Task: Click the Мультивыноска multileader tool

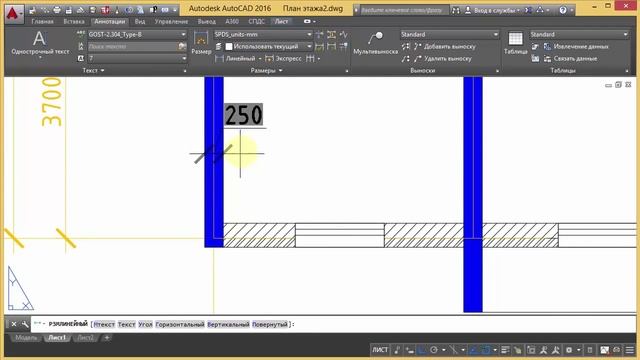Action: pos(375,43)
